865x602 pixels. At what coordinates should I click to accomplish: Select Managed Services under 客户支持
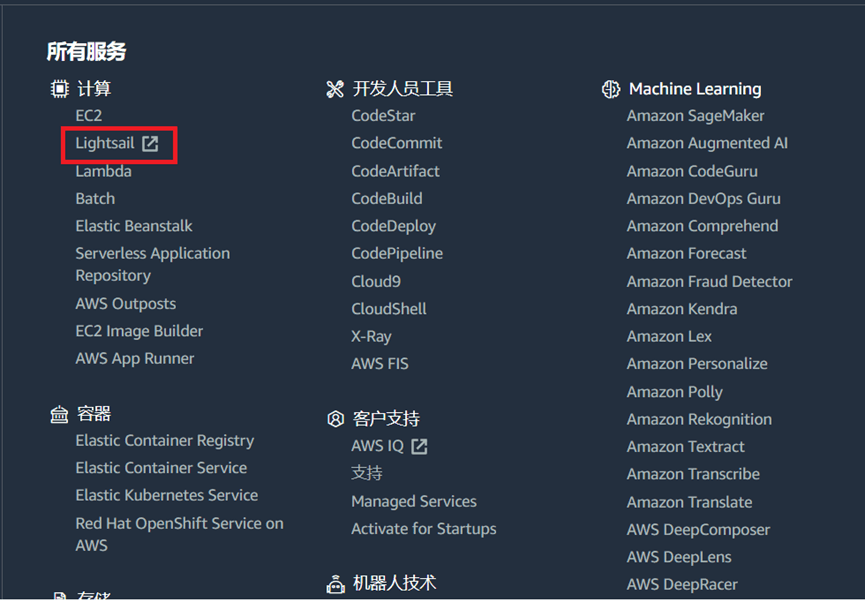414,501
